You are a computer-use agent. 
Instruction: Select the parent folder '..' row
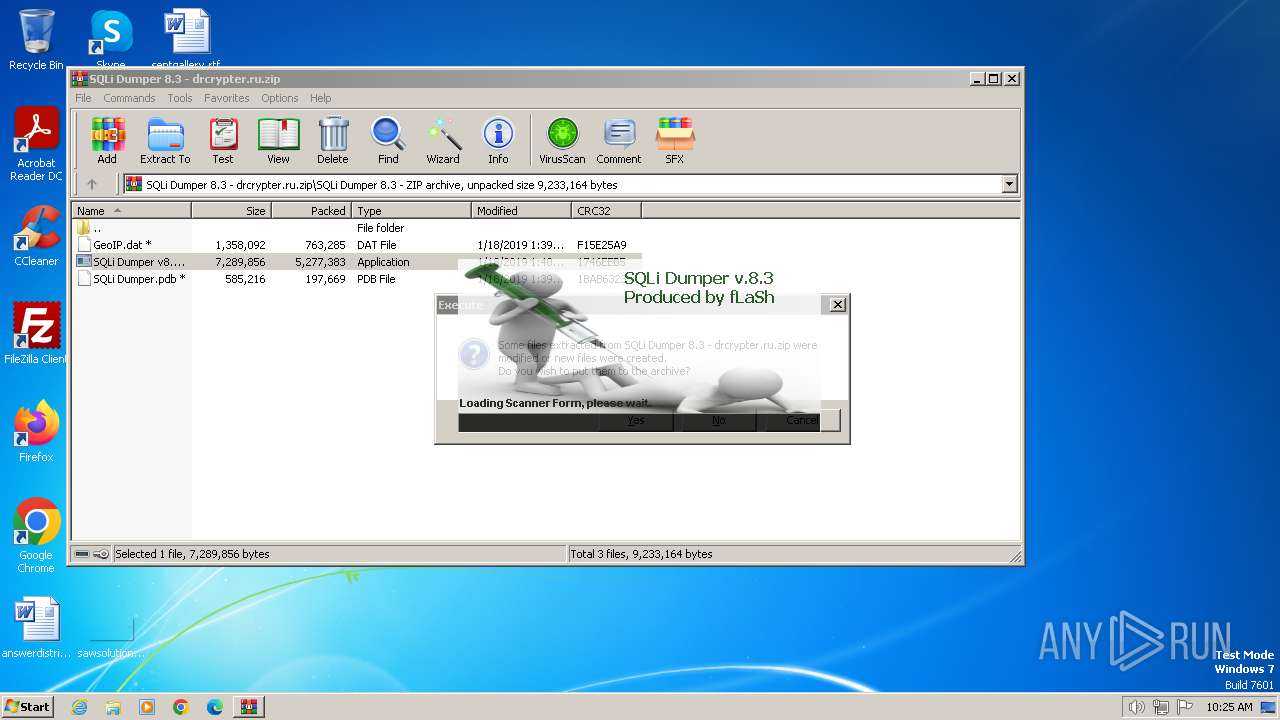(357, 228)
